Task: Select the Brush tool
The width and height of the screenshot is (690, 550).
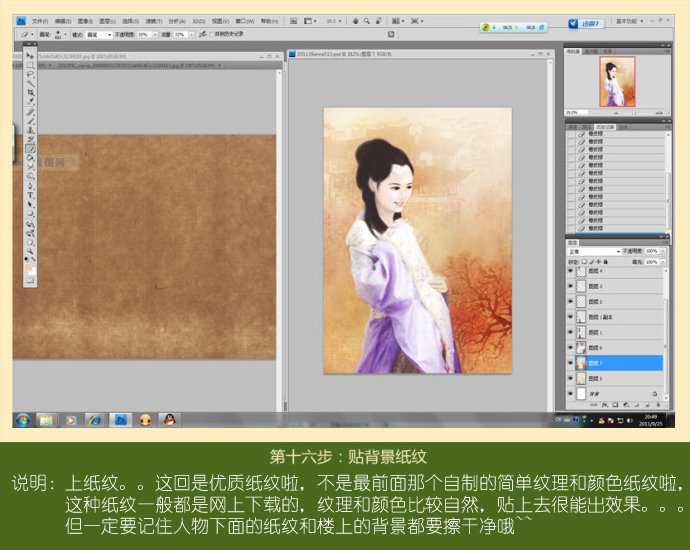Action: pyautogui.click(x=30, y=121)
